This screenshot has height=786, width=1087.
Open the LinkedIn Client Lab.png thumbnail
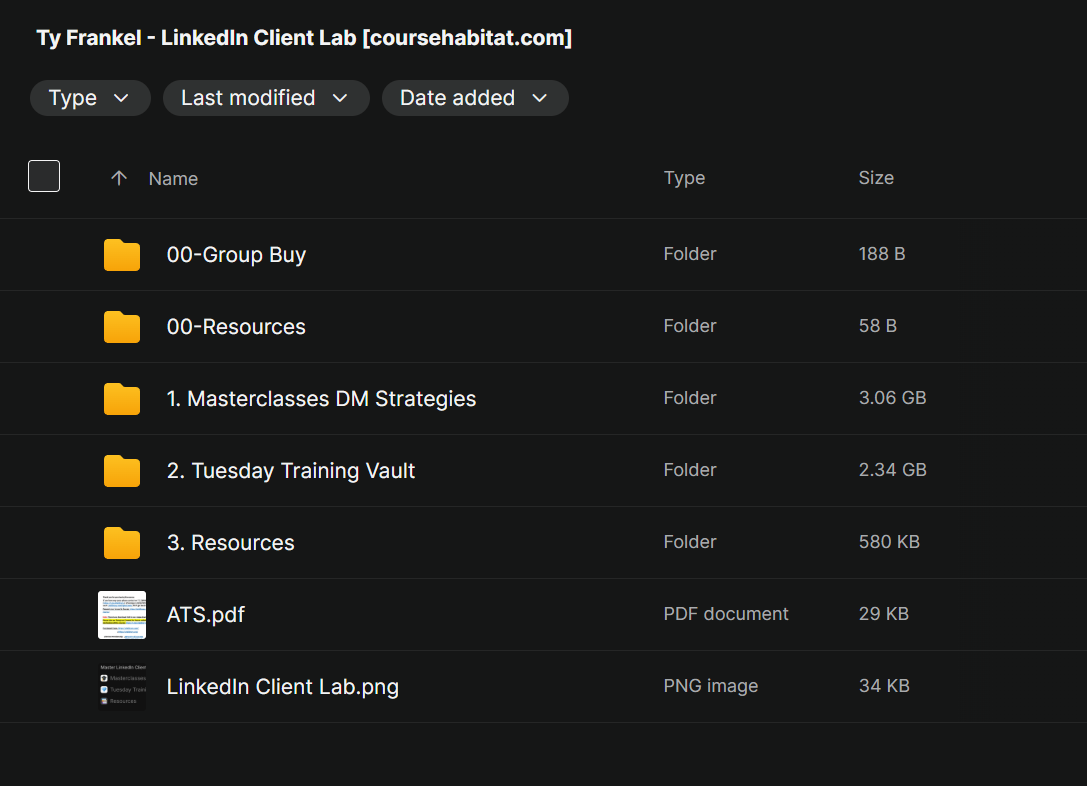[x=122, y=686]
